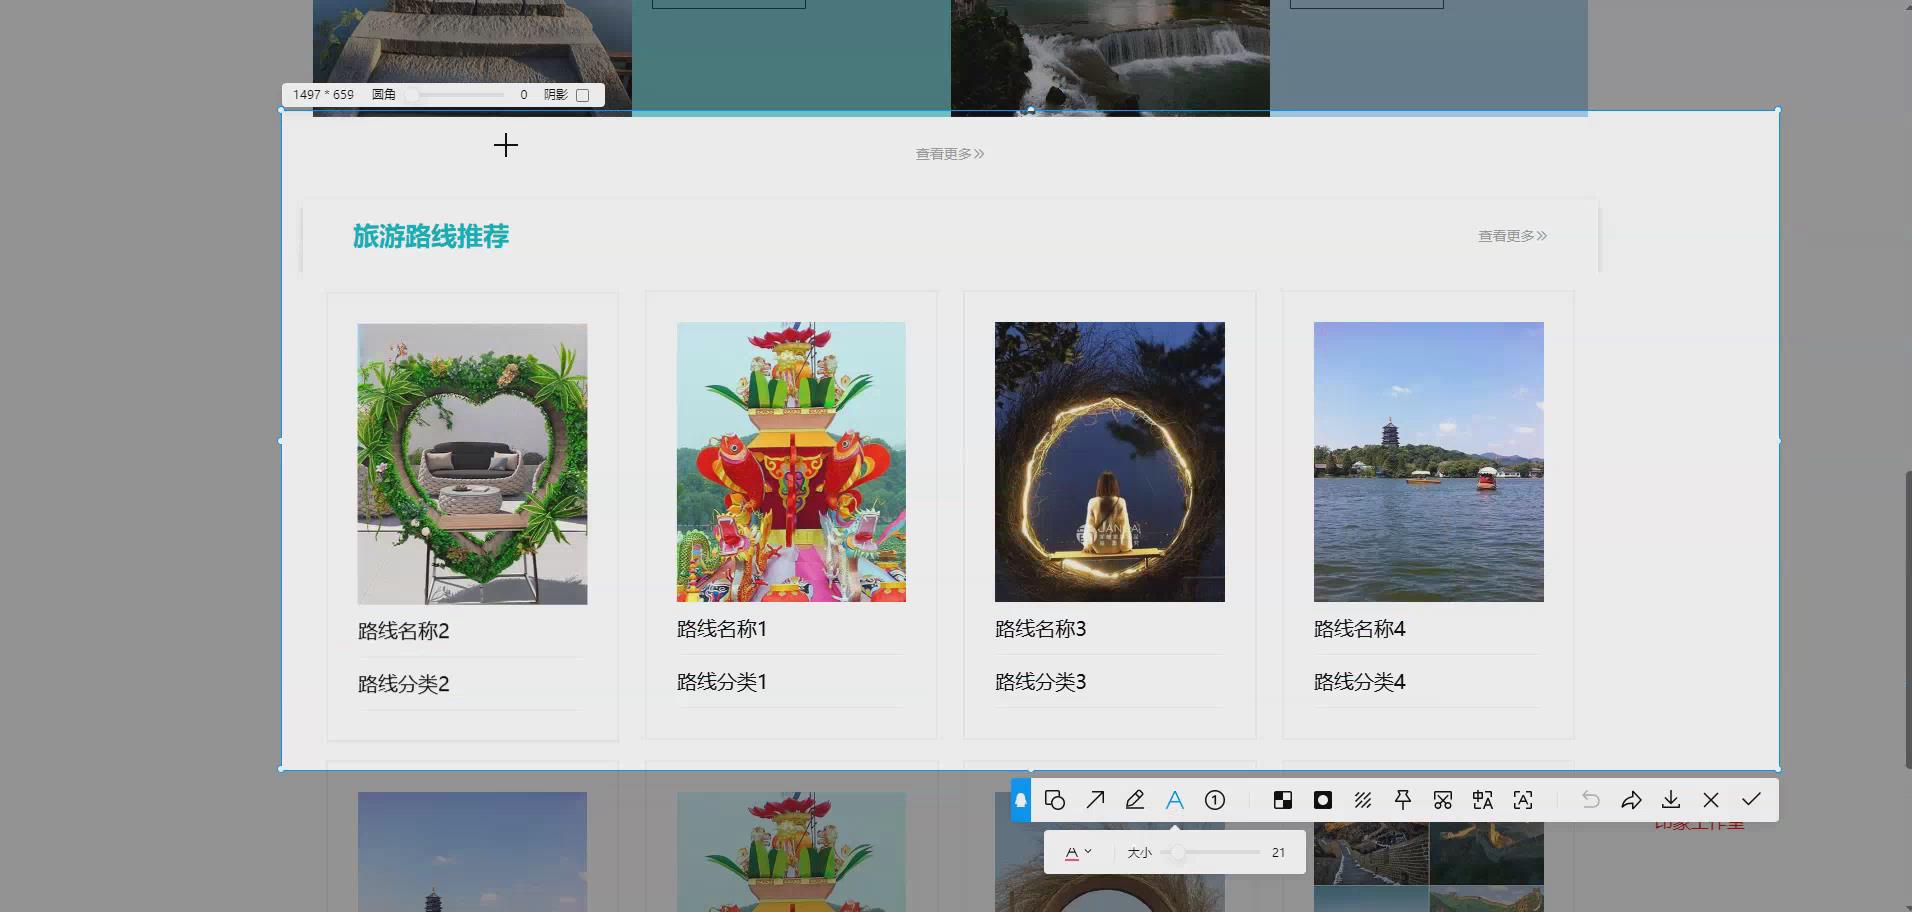Expand 查看更多 beside 旅游路线推荐

pos(1511,236)
